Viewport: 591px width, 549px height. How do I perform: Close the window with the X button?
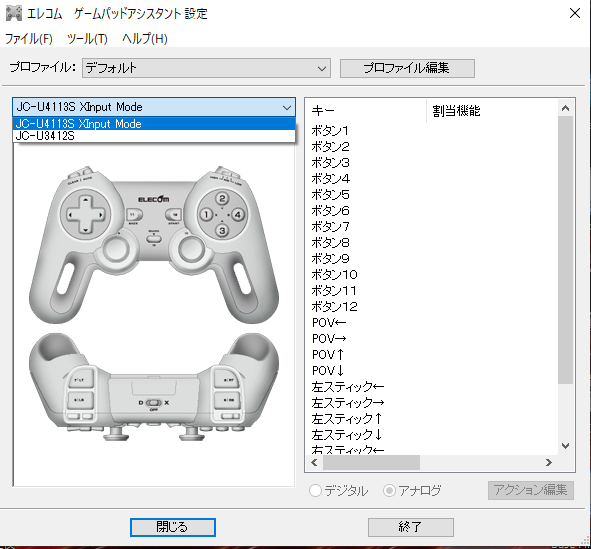click(575, 13)
